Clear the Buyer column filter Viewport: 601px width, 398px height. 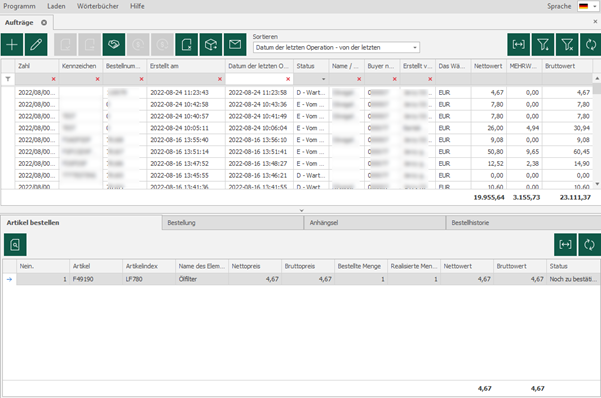tap(394, 79)
